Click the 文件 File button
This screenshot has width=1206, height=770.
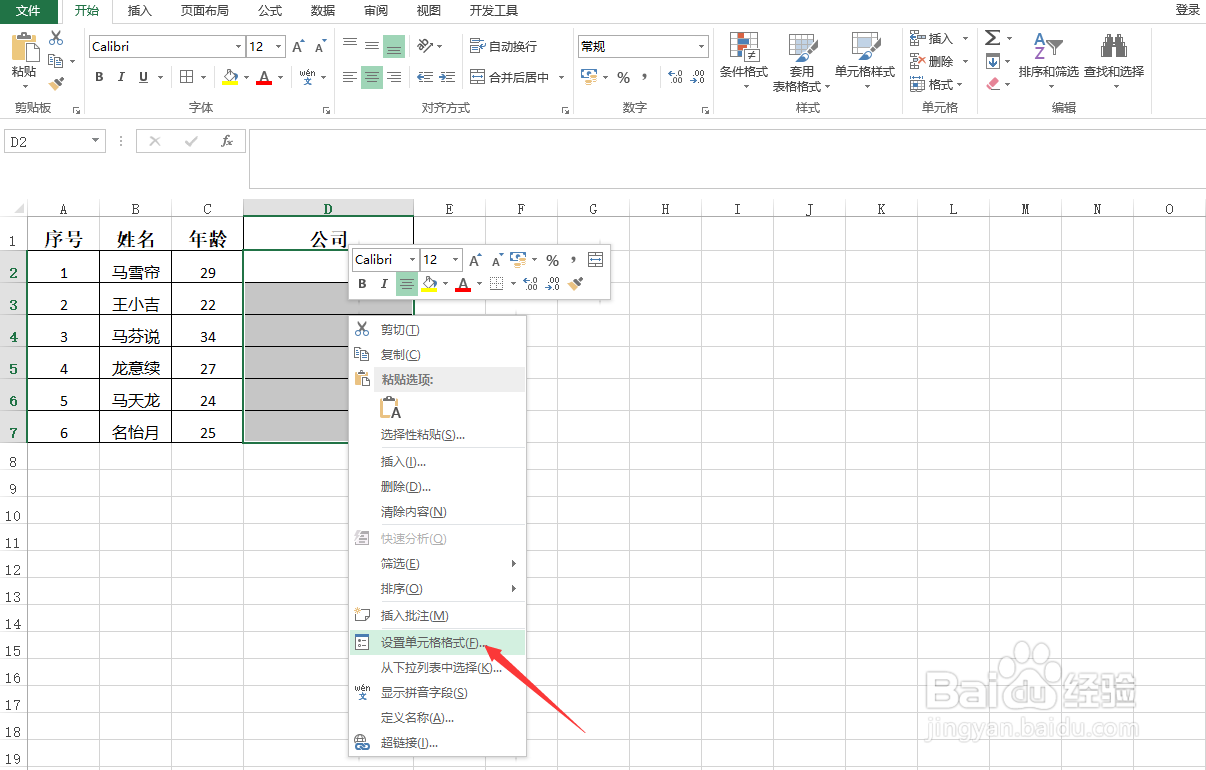pos(29,10)
